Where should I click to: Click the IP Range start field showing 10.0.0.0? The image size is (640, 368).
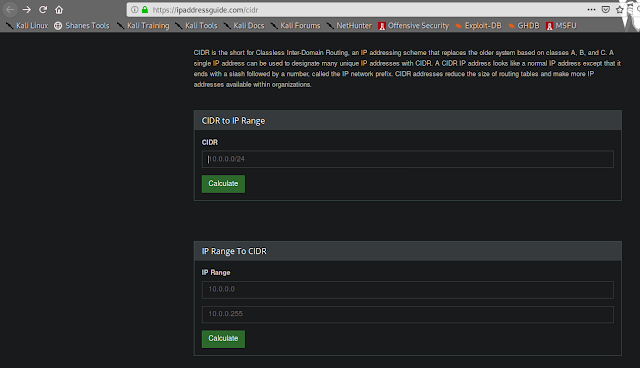tap(407, 290)
